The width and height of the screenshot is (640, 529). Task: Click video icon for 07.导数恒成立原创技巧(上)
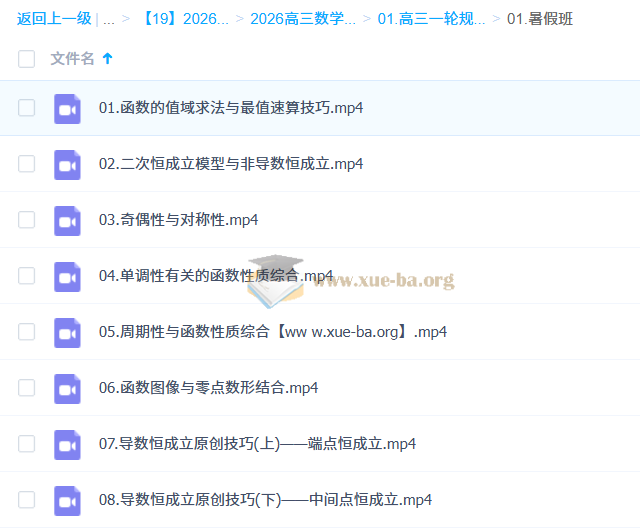(x=67, y=444)
